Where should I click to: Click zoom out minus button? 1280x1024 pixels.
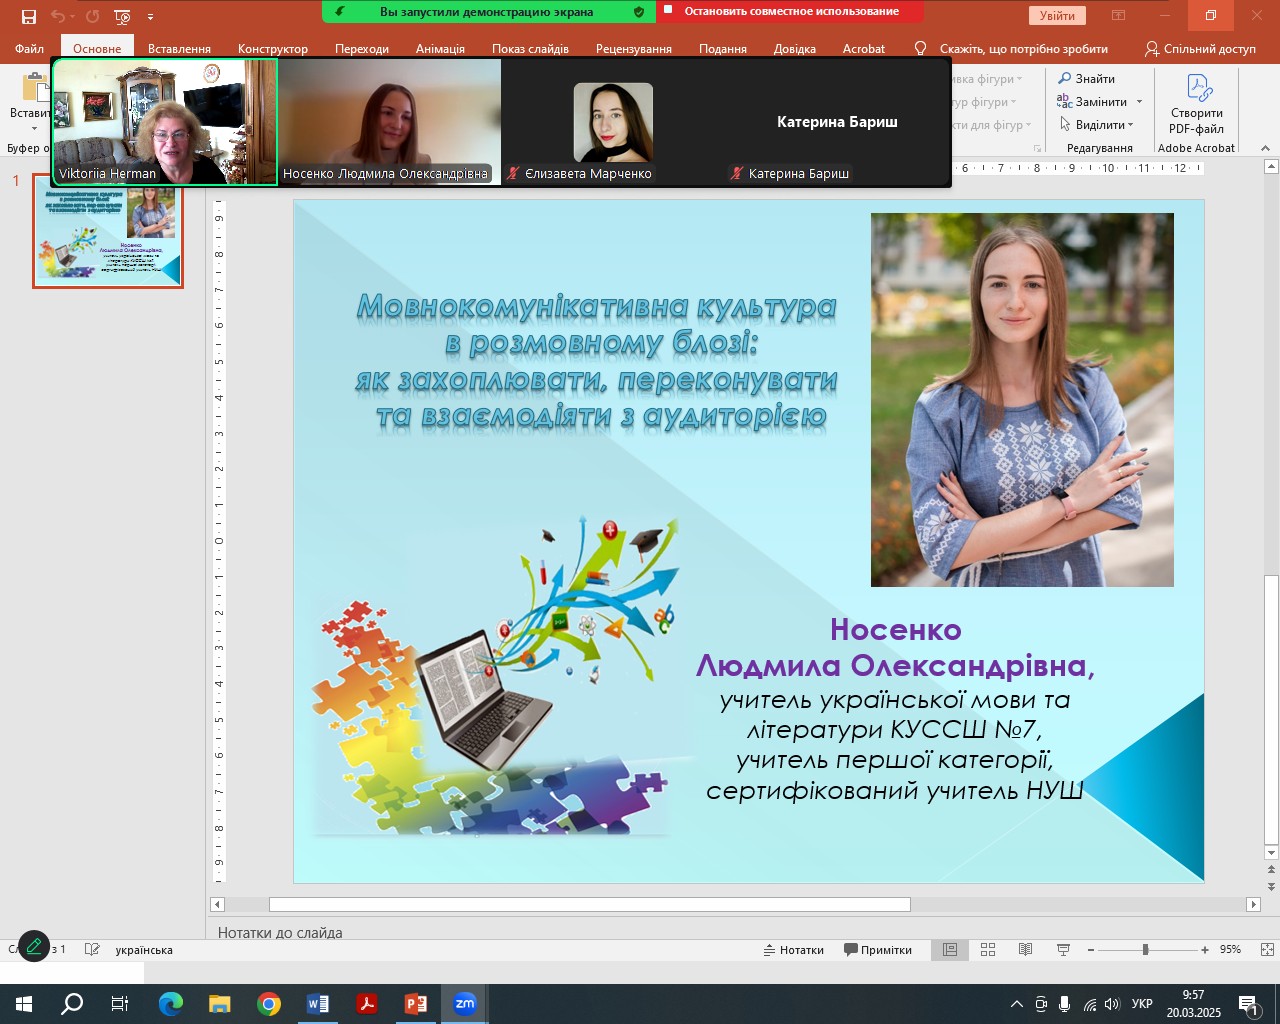click(1091, 950)
